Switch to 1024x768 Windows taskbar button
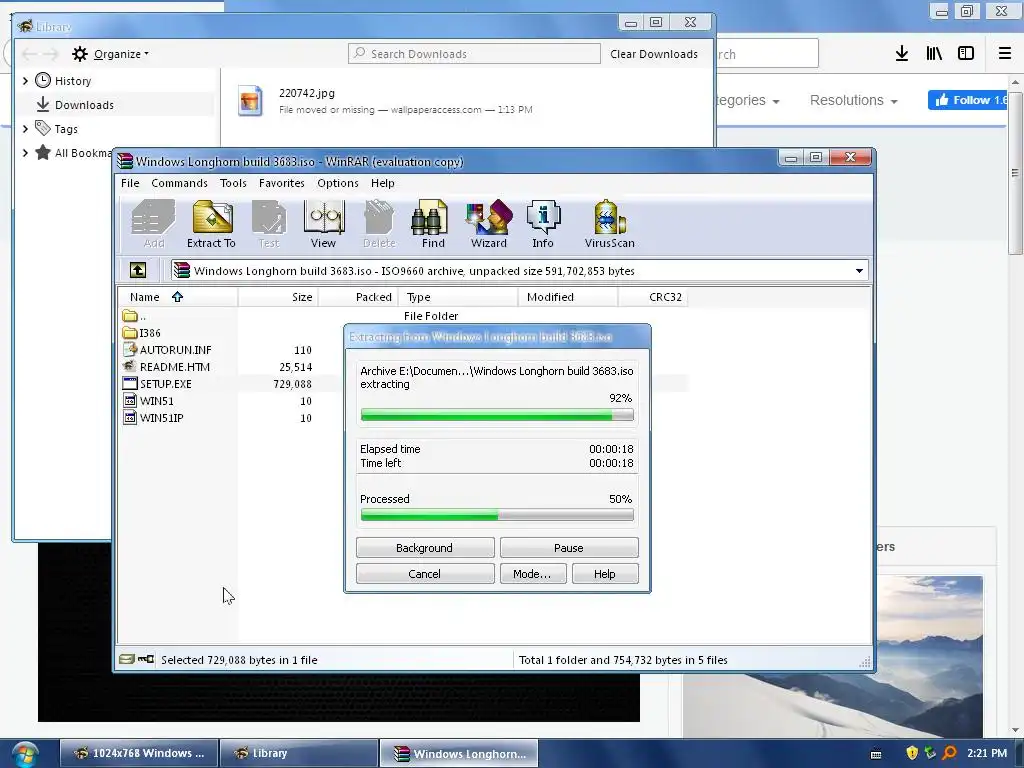 (139, 753)
